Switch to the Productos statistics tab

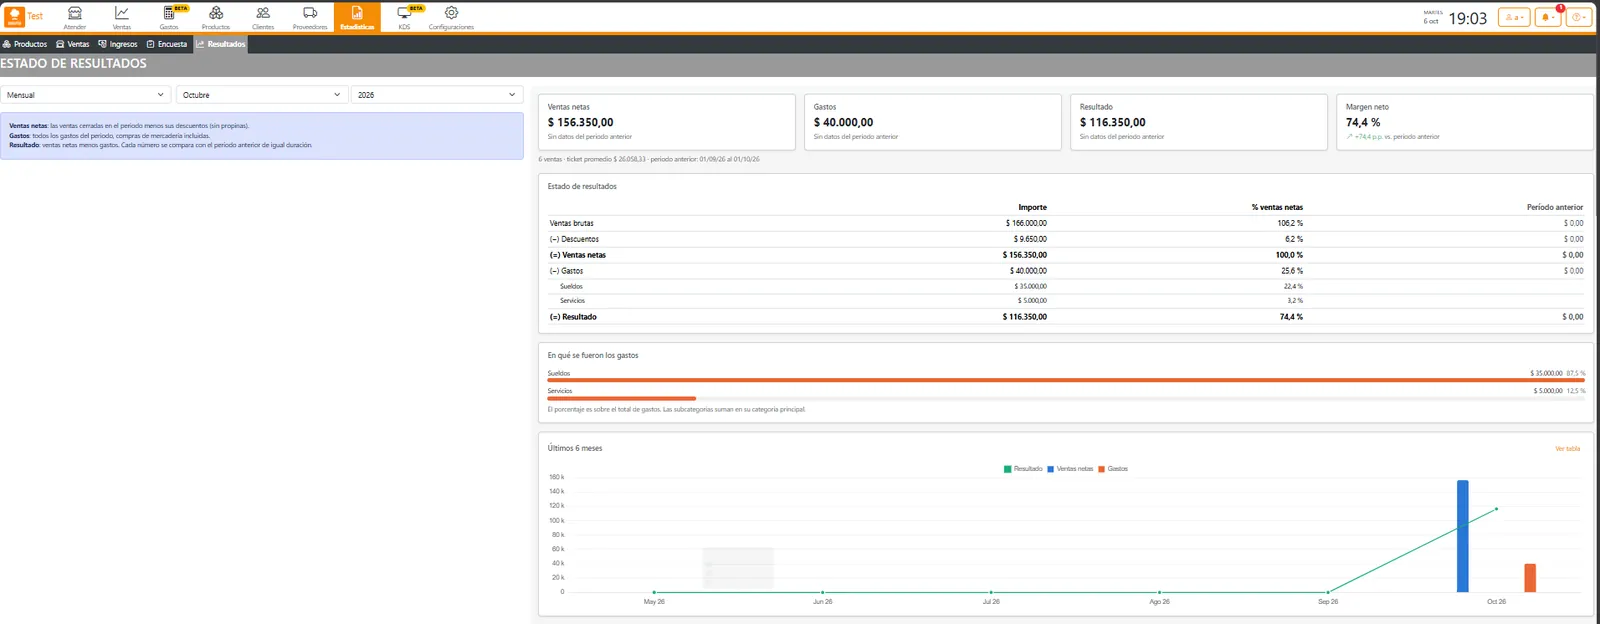(x=25, y=44)
